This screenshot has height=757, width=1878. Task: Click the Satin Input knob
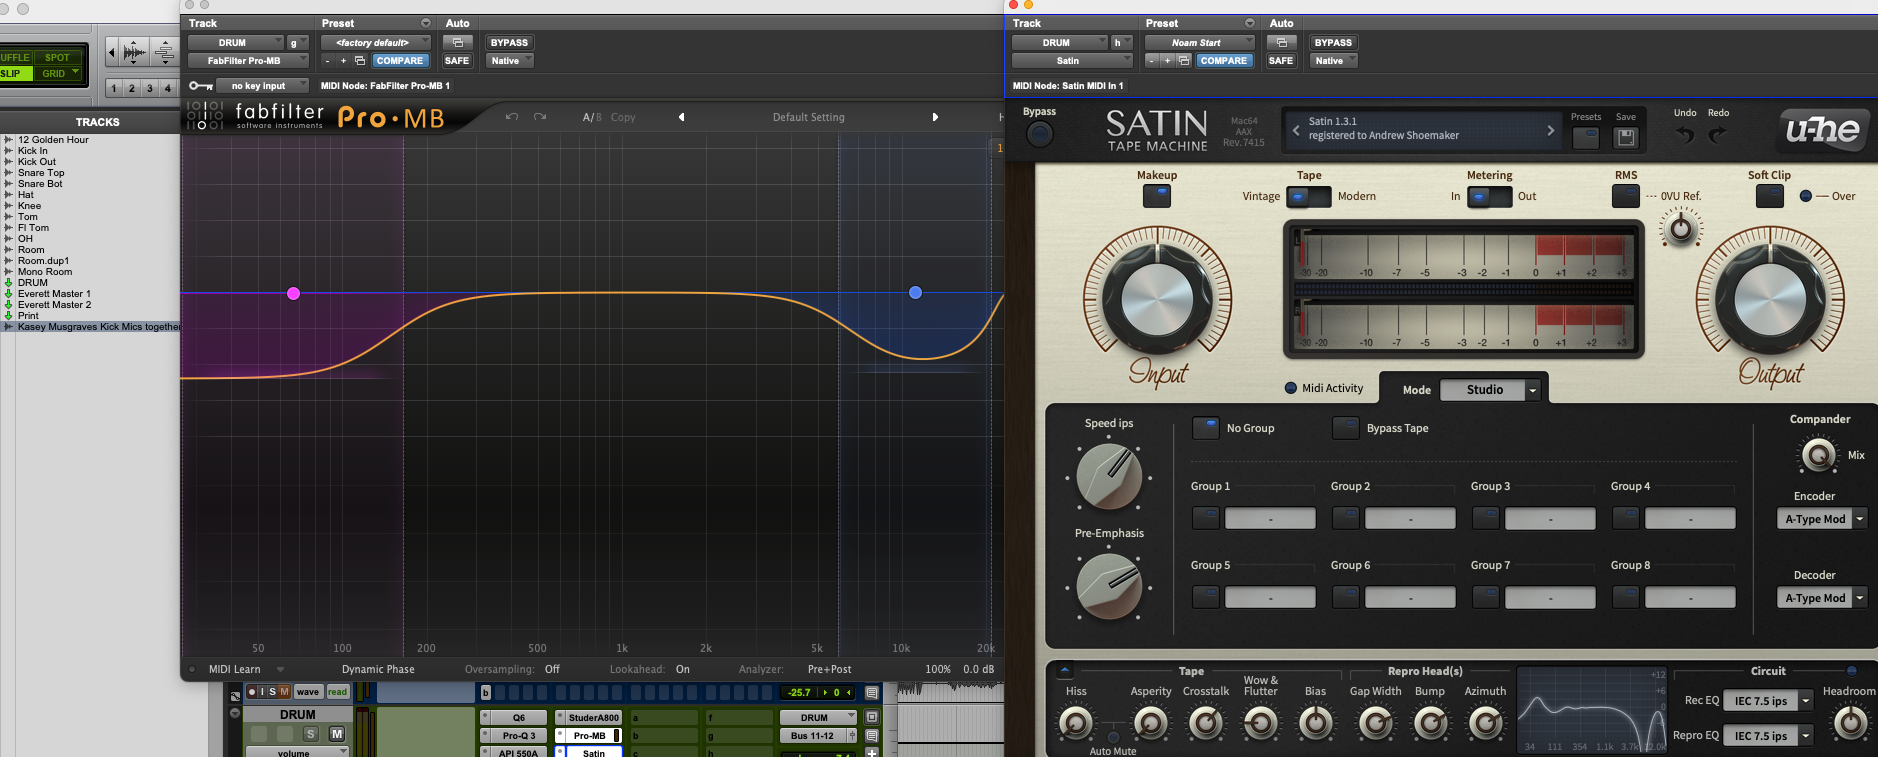1157,298
